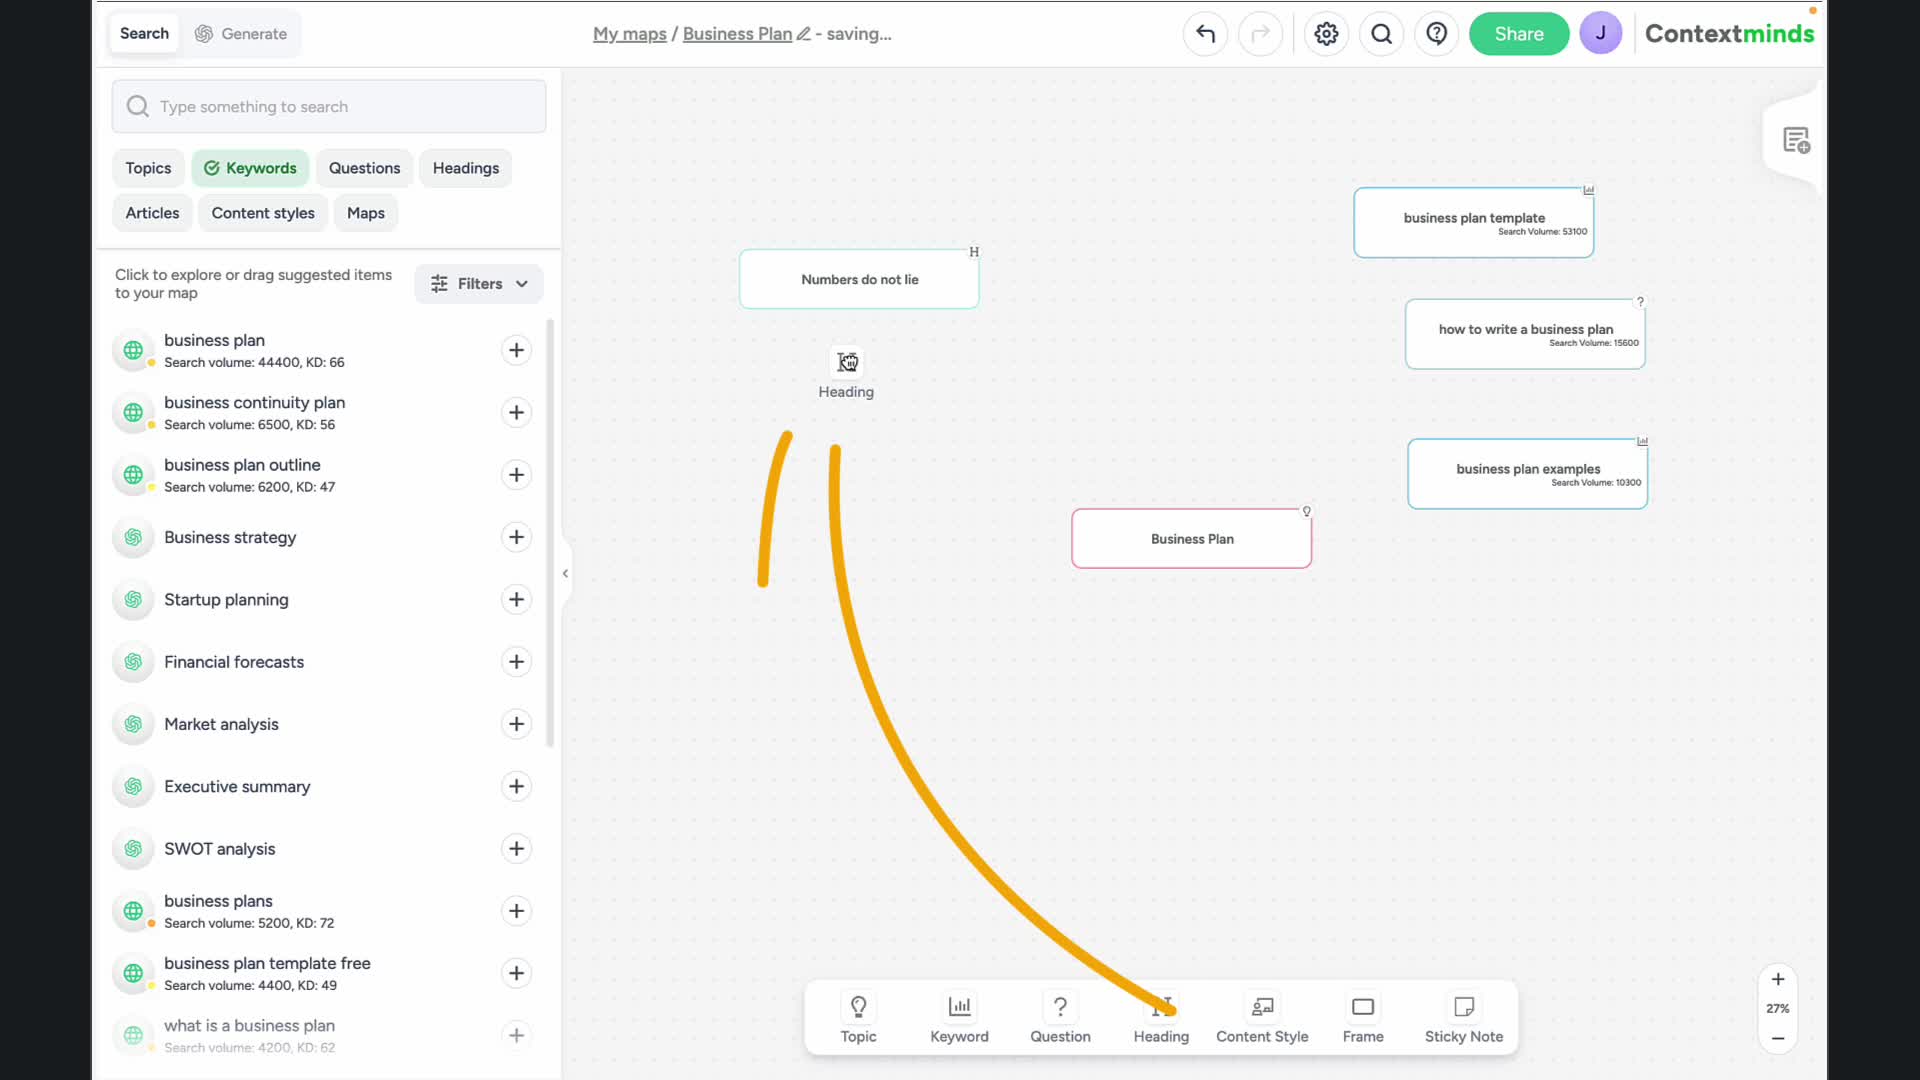
Task: Zoom in with the plus button
Action: click(x=1778, y=980)
